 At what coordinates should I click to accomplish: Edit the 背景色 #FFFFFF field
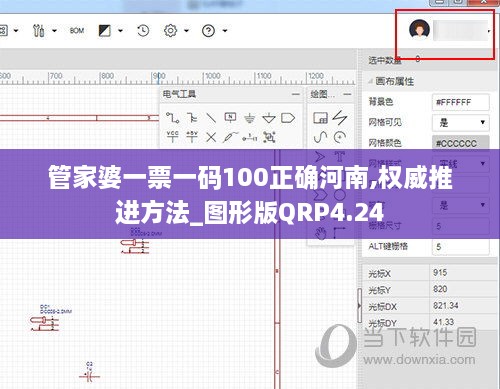click(x=461, y=102)
